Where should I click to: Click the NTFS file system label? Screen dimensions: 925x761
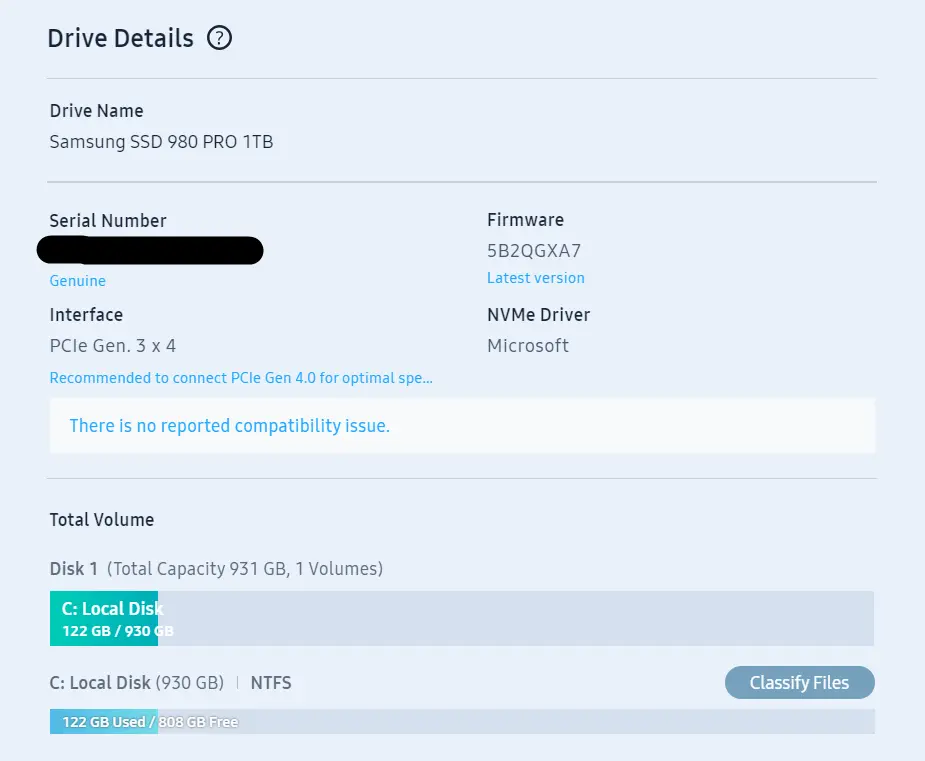[271, 683]
